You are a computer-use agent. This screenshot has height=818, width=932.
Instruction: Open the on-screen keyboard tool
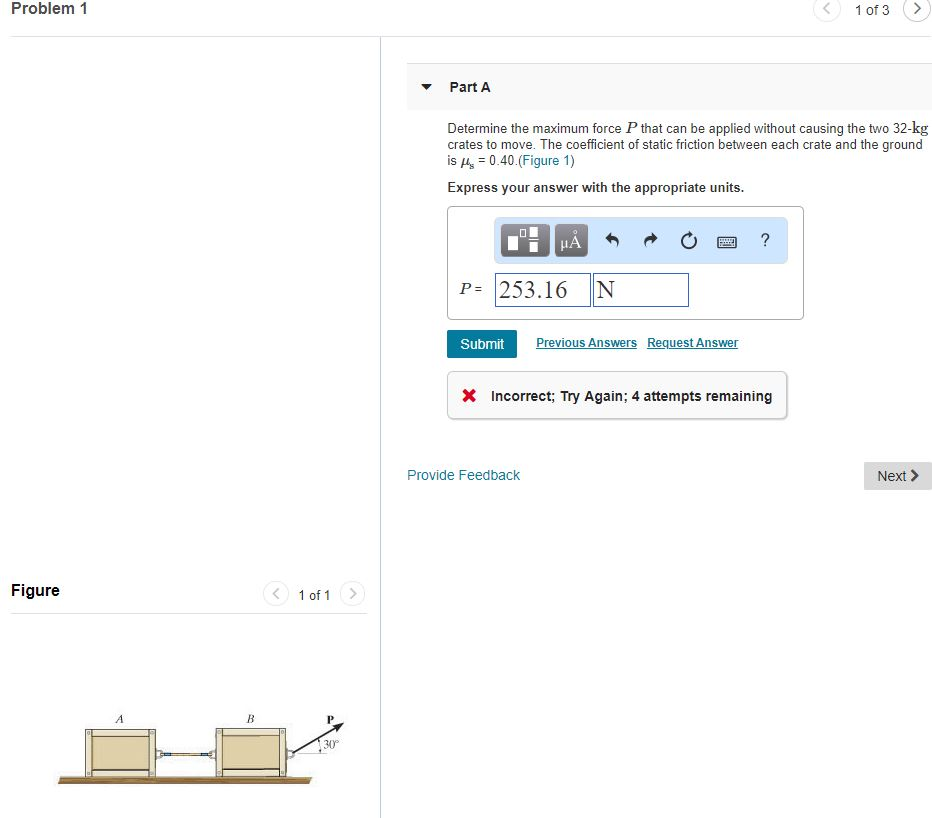(726, 240)
